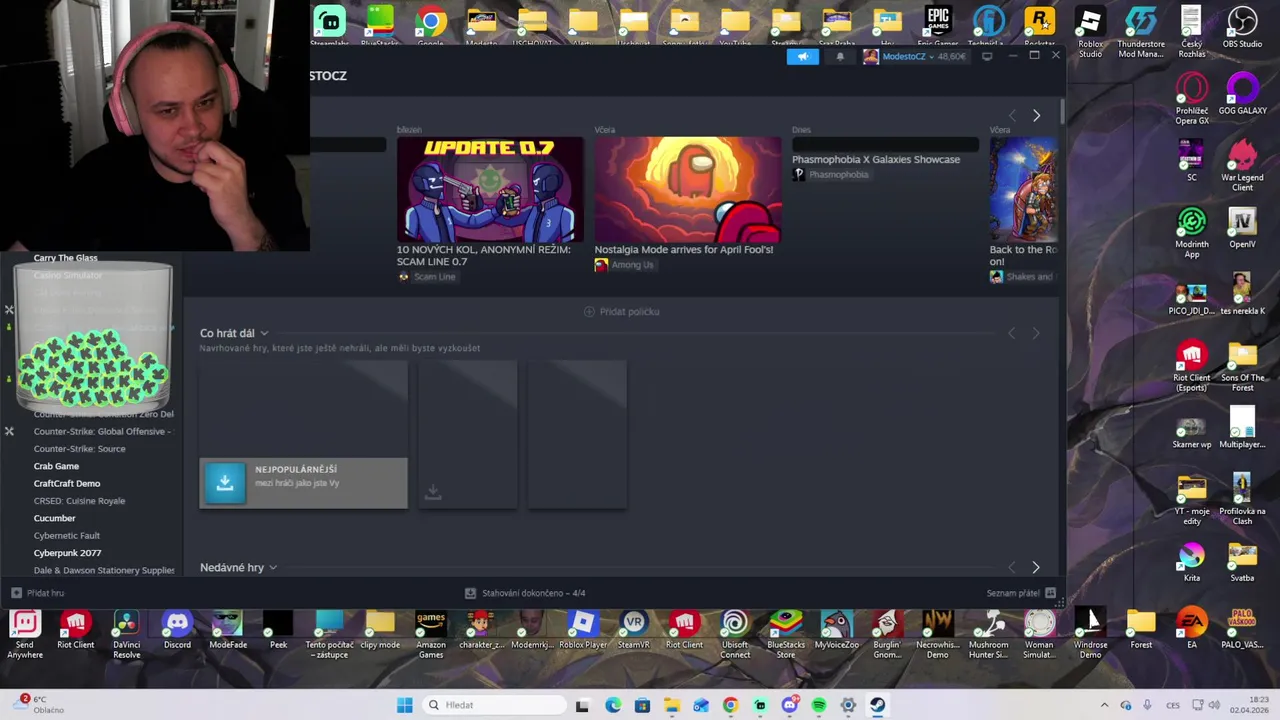Image resolution: width=1280 pixels, height=720 pixels.
Task: Open GOG GALAXY desktop icon
Action: click(1242, 93)
